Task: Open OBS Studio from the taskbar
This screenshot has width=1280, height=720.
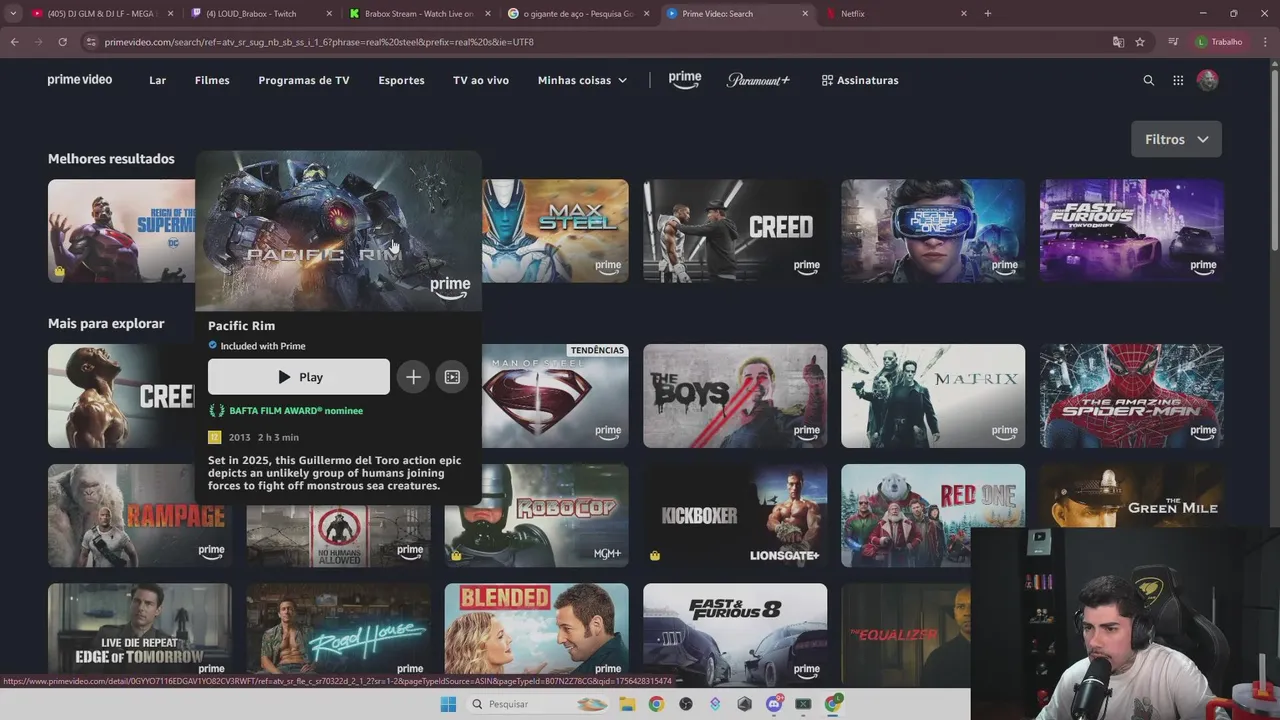Action: pyautogui.click(x=685, y=704)
